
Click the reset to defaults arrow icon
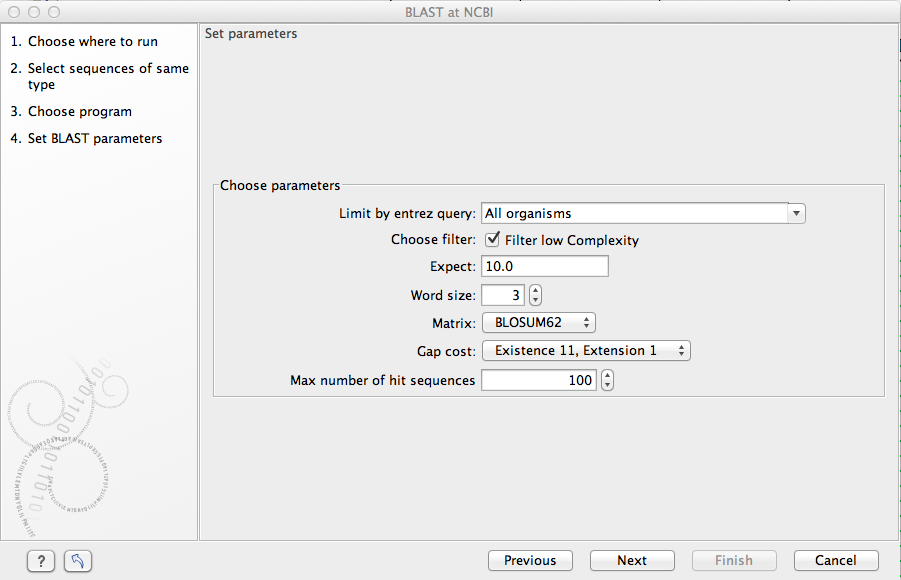(78, 561)
